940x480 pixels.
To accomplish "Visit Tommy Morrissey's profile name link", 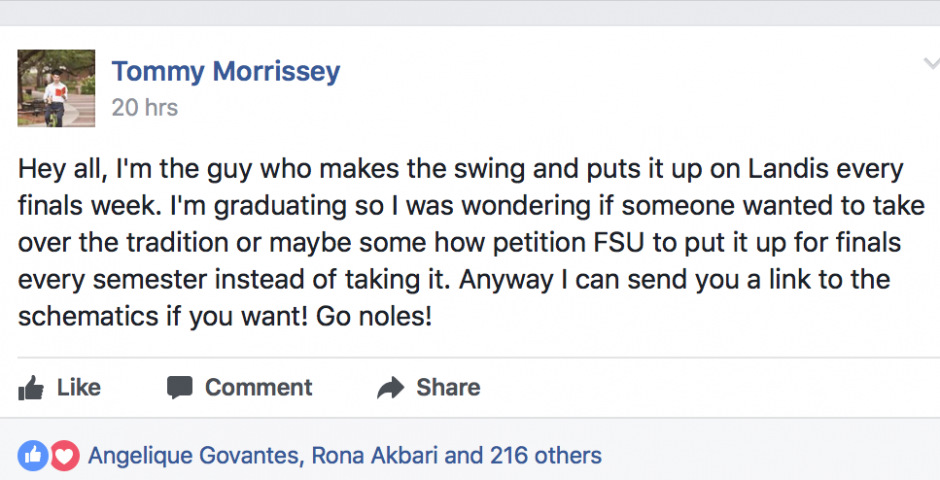I will point(226,72).
